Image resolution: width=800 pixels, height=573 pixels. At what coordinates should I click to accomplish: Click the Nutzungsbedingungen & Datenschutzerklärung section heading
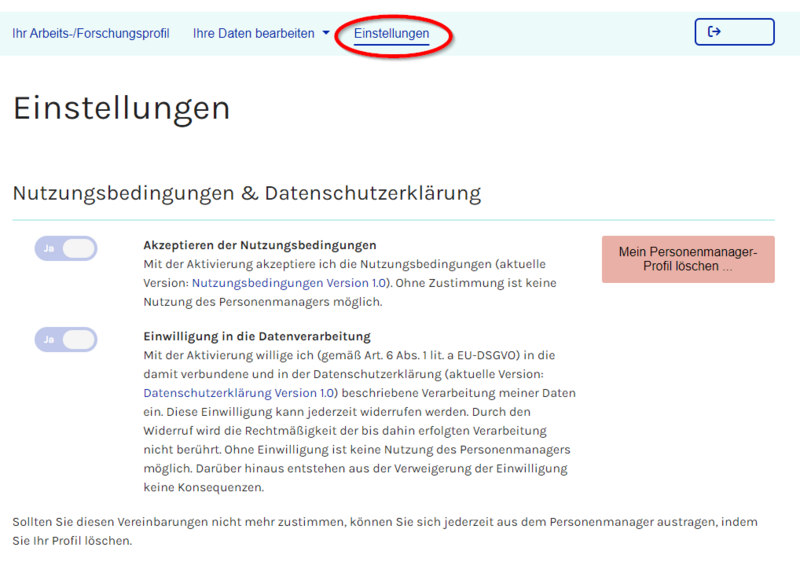246,193
